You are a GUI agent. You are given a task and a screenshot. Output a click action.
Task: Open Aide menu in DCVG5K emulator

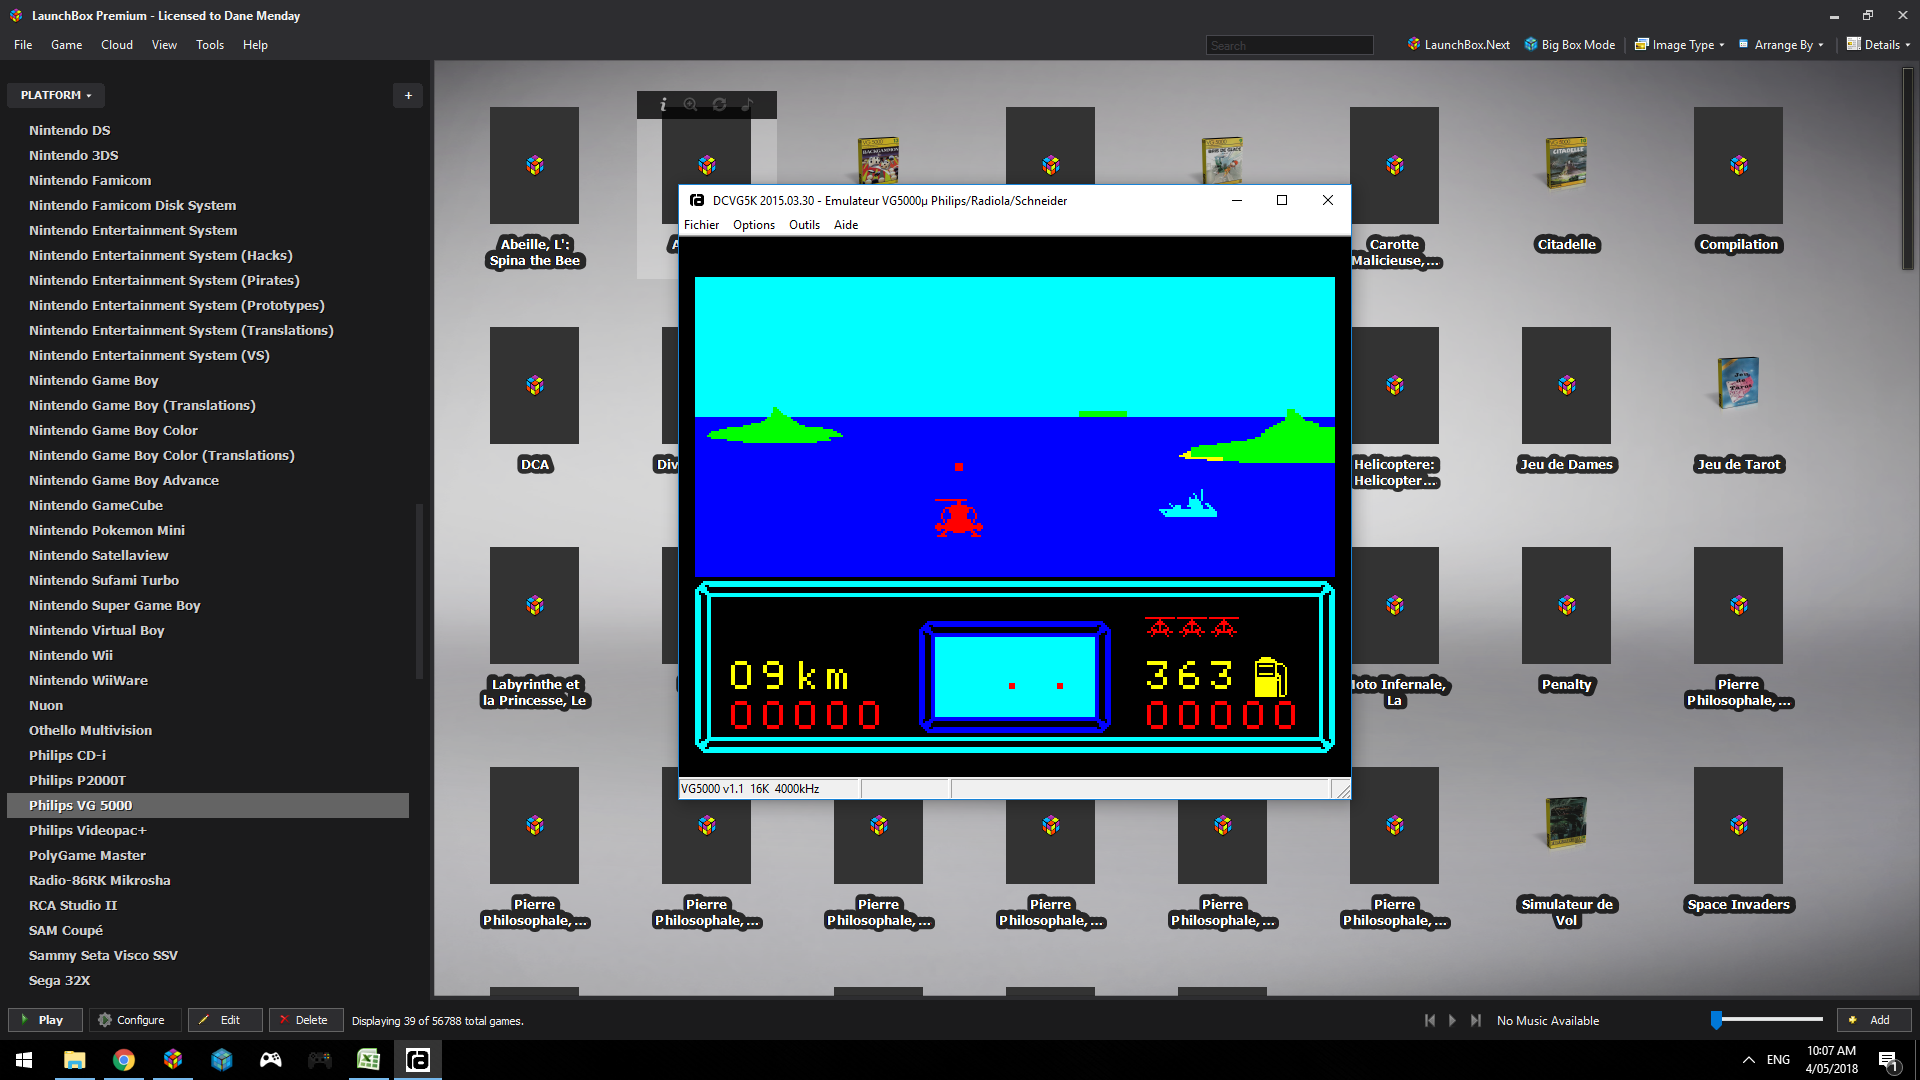[x=846, y=225]
